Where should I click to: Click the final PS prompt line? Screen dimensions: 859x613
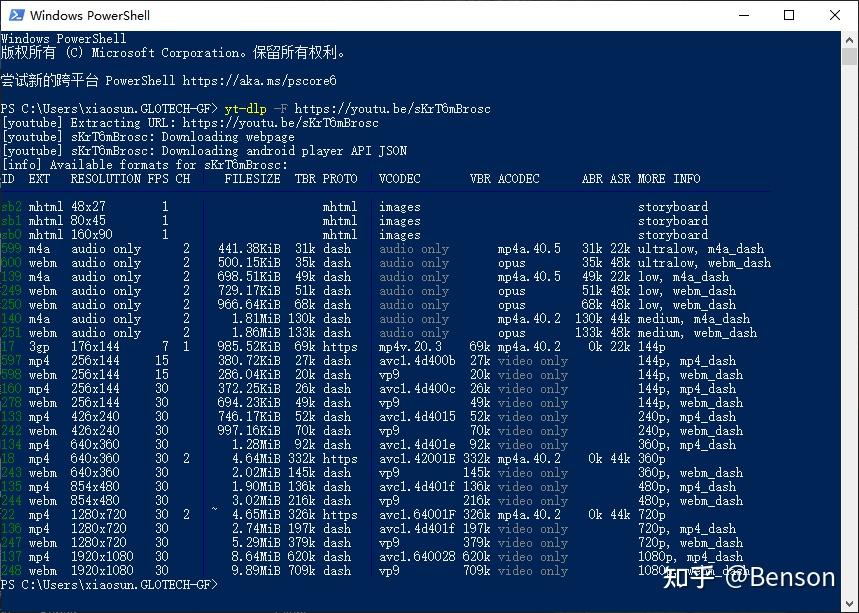[109, 585]
